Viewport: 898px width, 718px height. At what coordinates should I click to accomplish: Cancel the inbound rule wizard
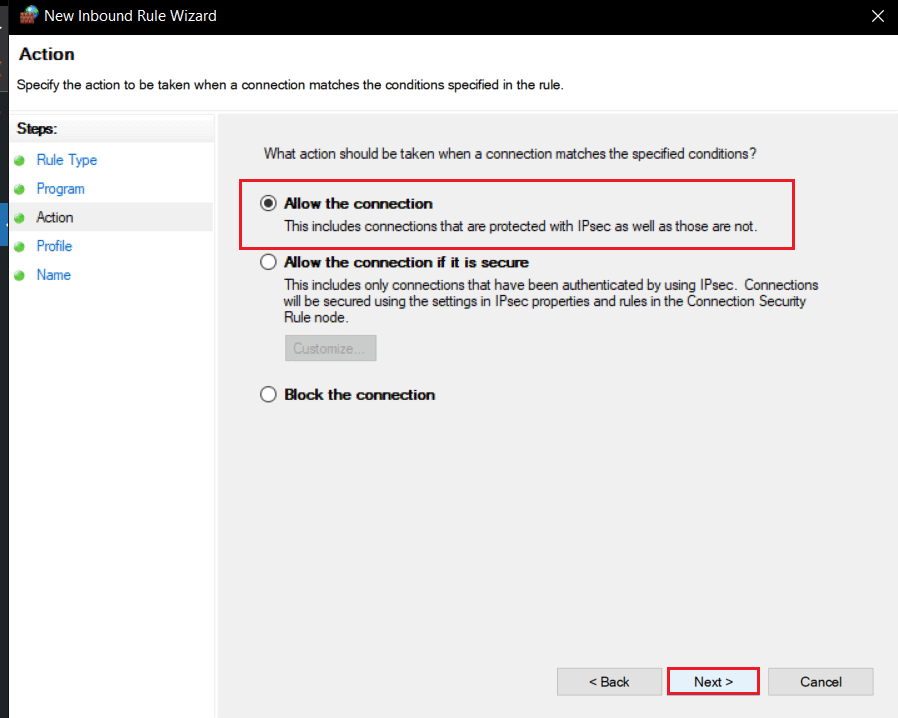820,681
